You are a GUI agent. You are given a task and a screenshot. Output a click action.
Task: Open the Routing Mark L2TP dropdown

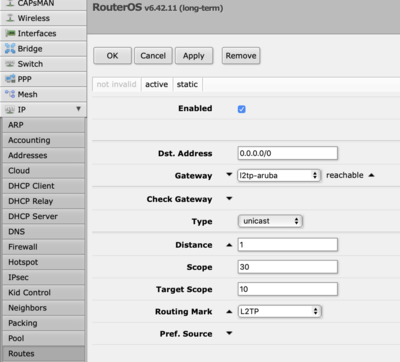pos(279,311)
